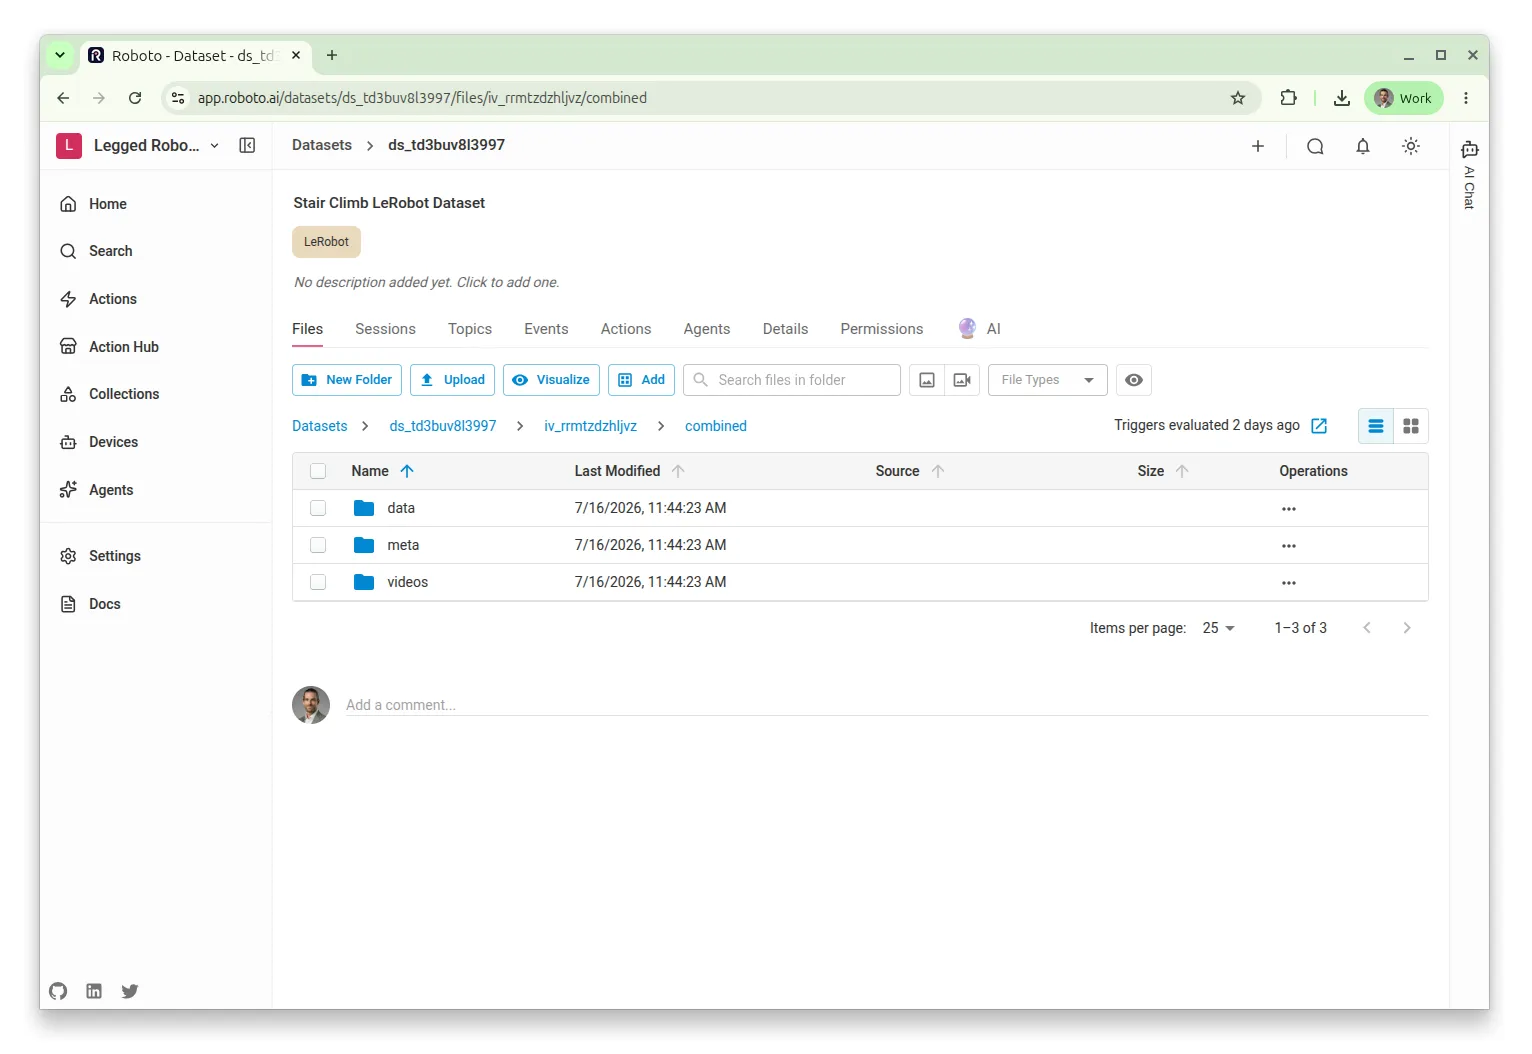
Task: Open the search magnifier in header
Action: (x=1315, y=146)
